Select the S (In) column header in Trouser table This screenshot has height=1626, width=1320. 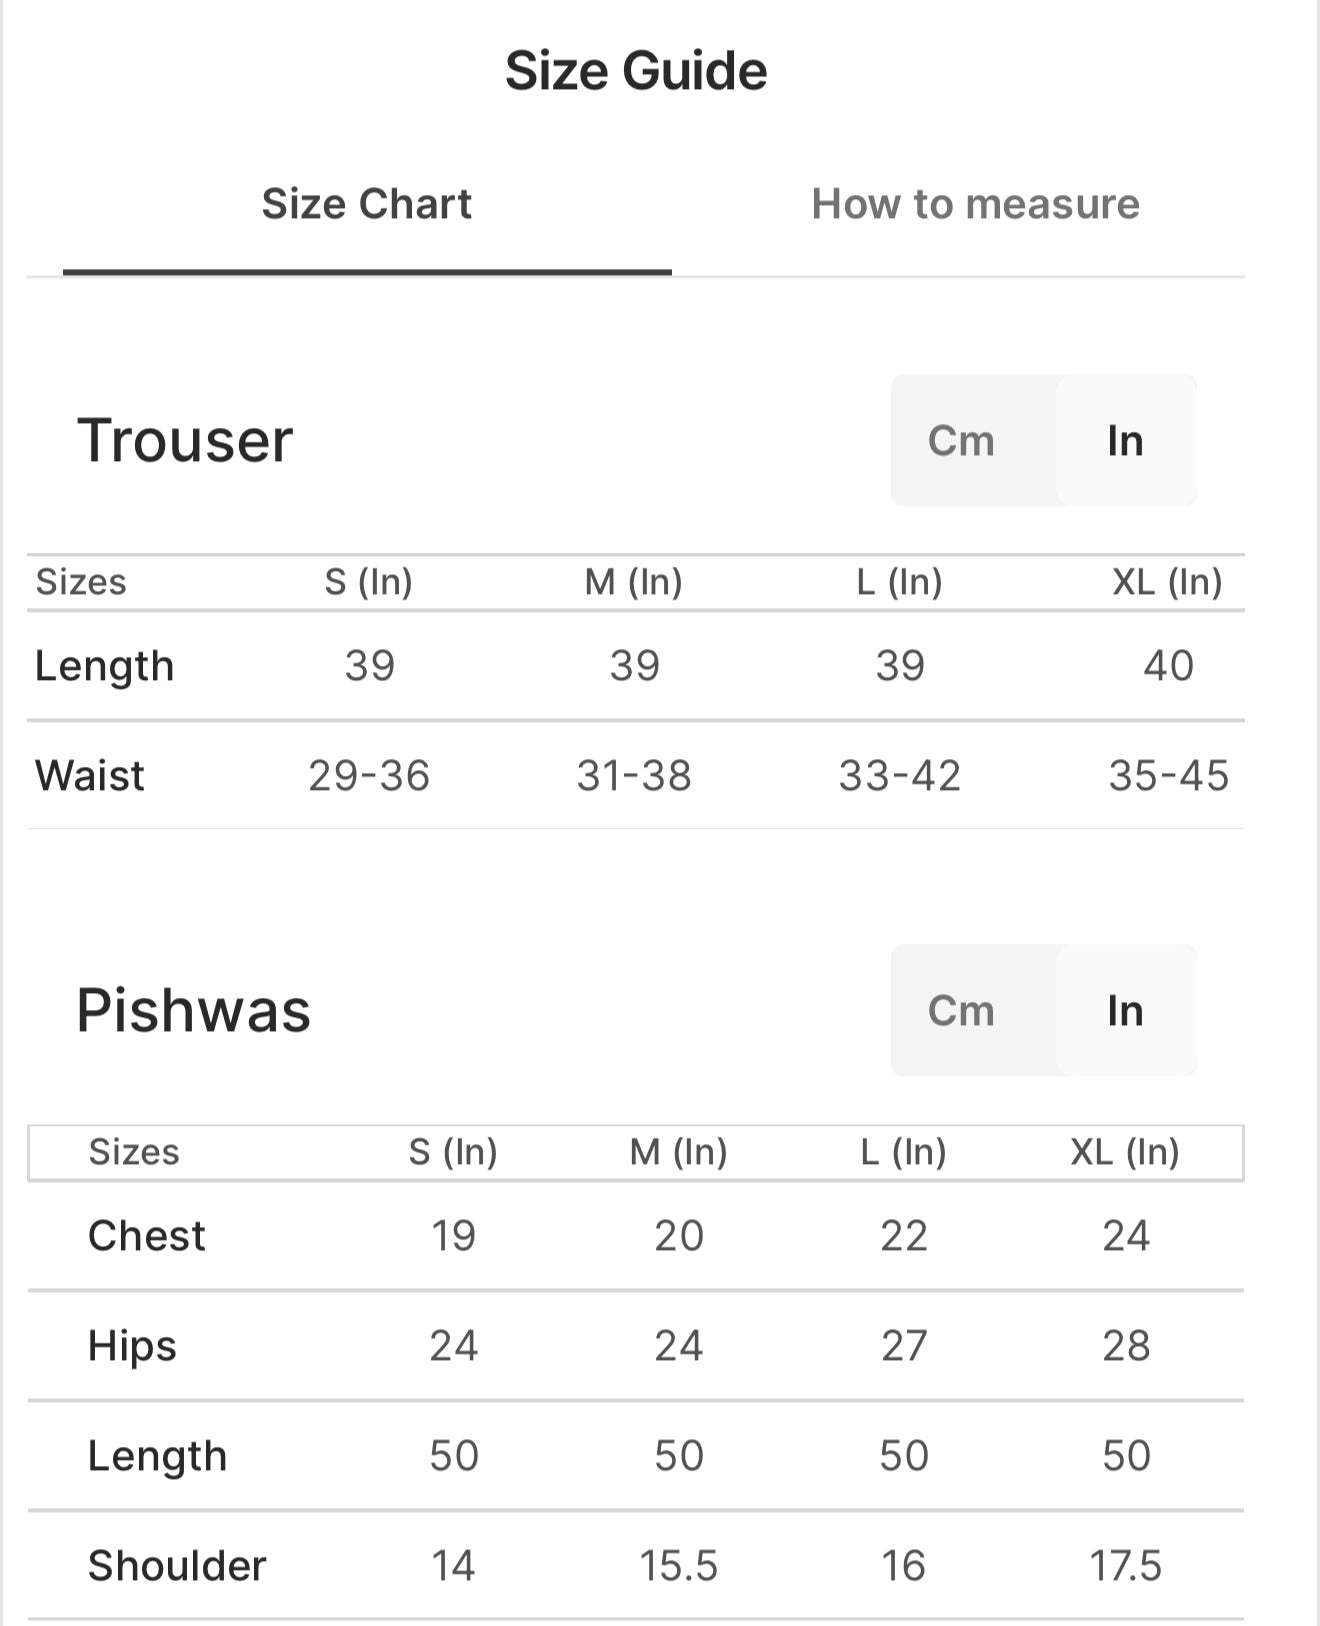click(x=368, y=581)
